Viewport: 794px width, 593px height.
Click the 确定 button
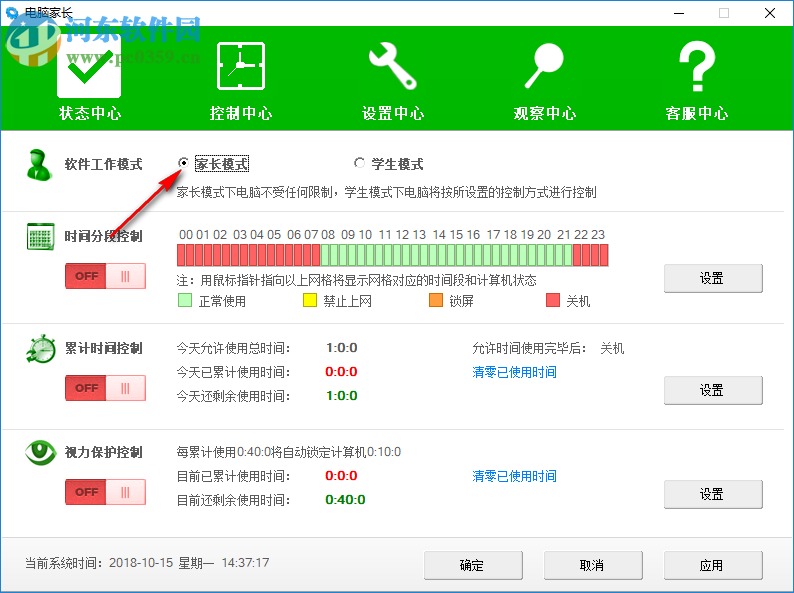click(473, 565)
